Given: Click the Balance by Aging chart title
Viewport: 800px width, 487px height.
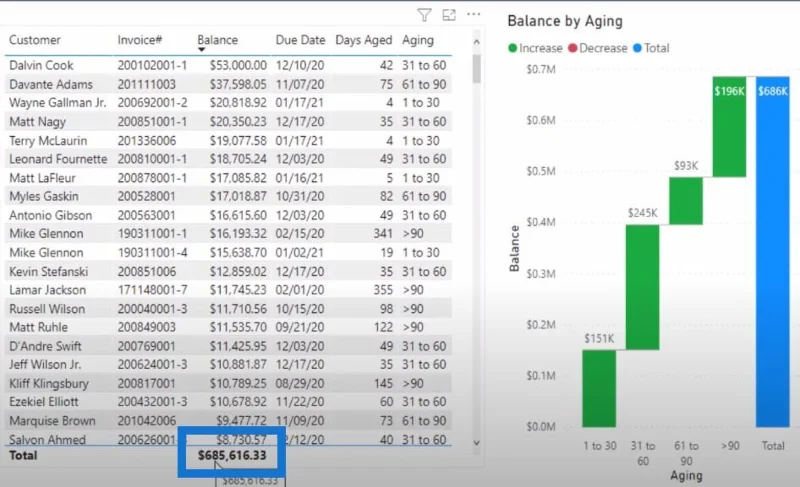Looking at the screenshot, I should pyautogui.click(x=565, y=21).
